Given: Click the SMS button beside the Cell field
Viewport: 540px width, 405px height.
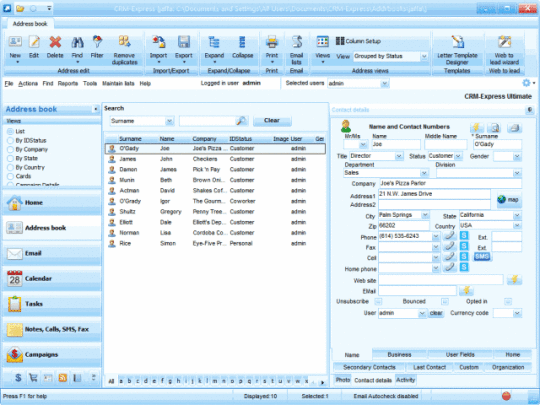Looking at the screenshot, I should (481, 257).
